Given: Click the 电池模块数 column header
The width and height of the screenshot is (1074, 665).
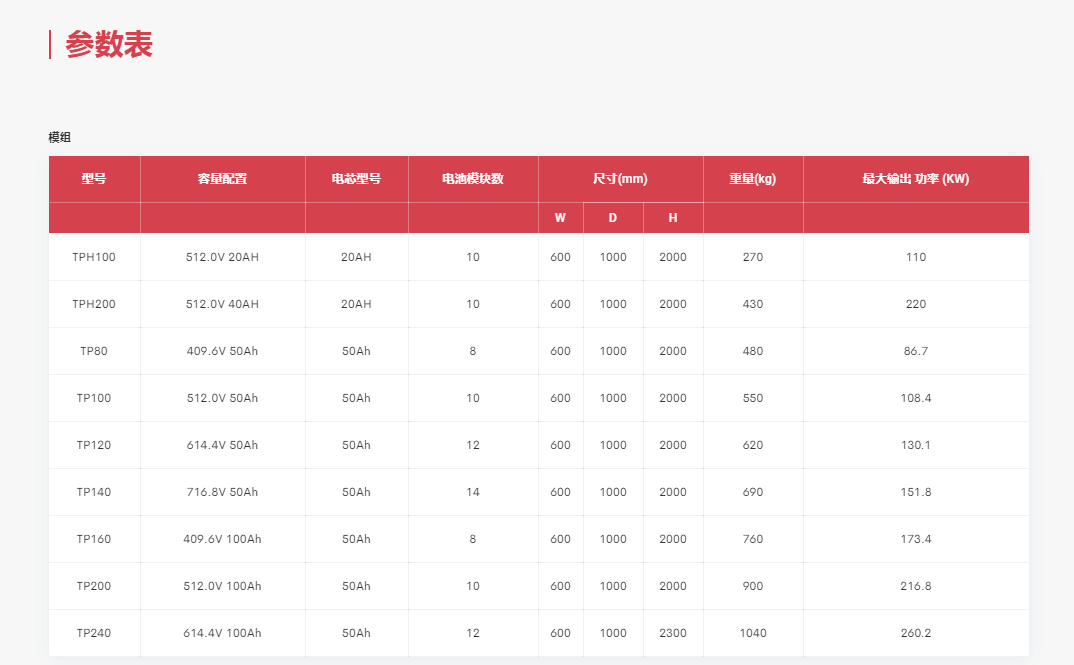Looking at the screenshot, I should click(473, 179).
